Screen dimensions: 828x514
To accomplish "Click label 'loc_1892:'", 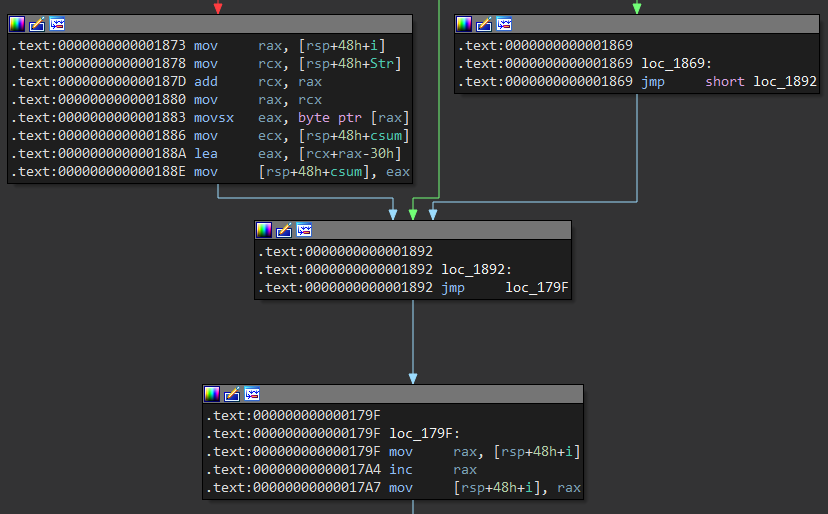I will click(476, 269).
